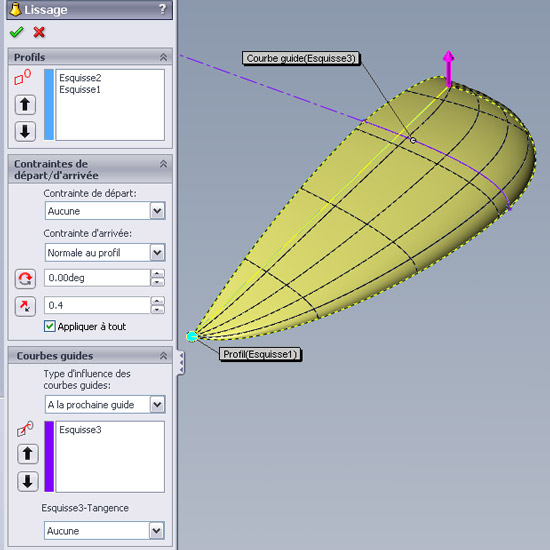The width and height of the screenshot is (550, 550).
Task: Move guide curve down in Courbes guides
Action: click(x=28, y=481)
